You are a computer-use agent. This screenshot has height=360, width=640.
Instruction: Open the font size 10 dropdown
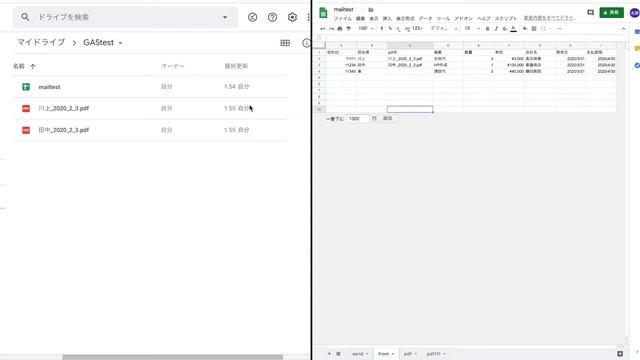pos(472,29)
